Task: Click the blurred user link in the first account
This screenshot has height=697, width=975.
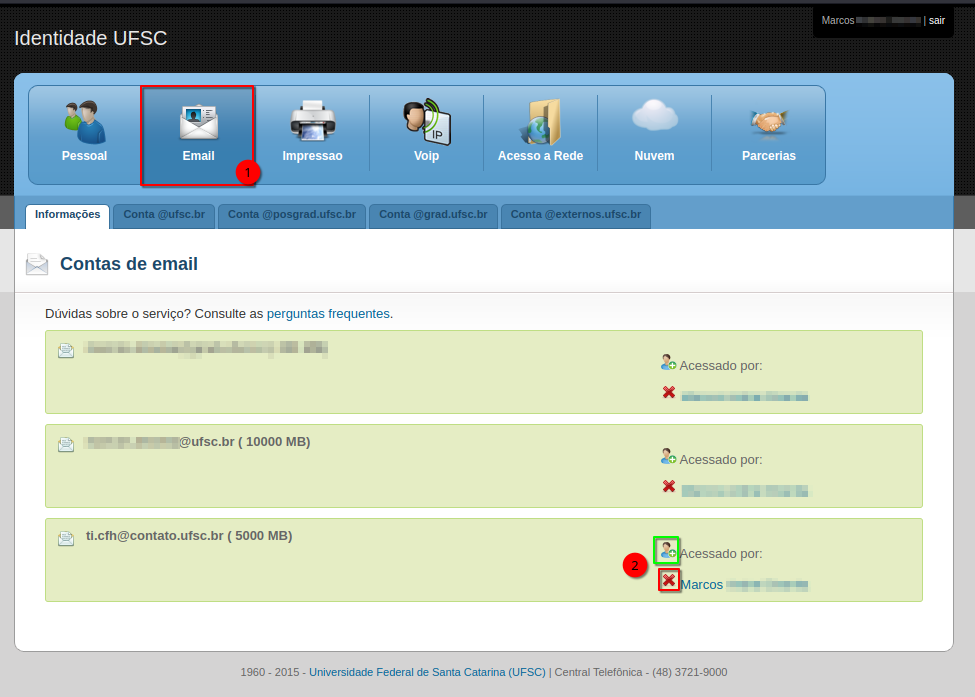Action: click(745, 397)
